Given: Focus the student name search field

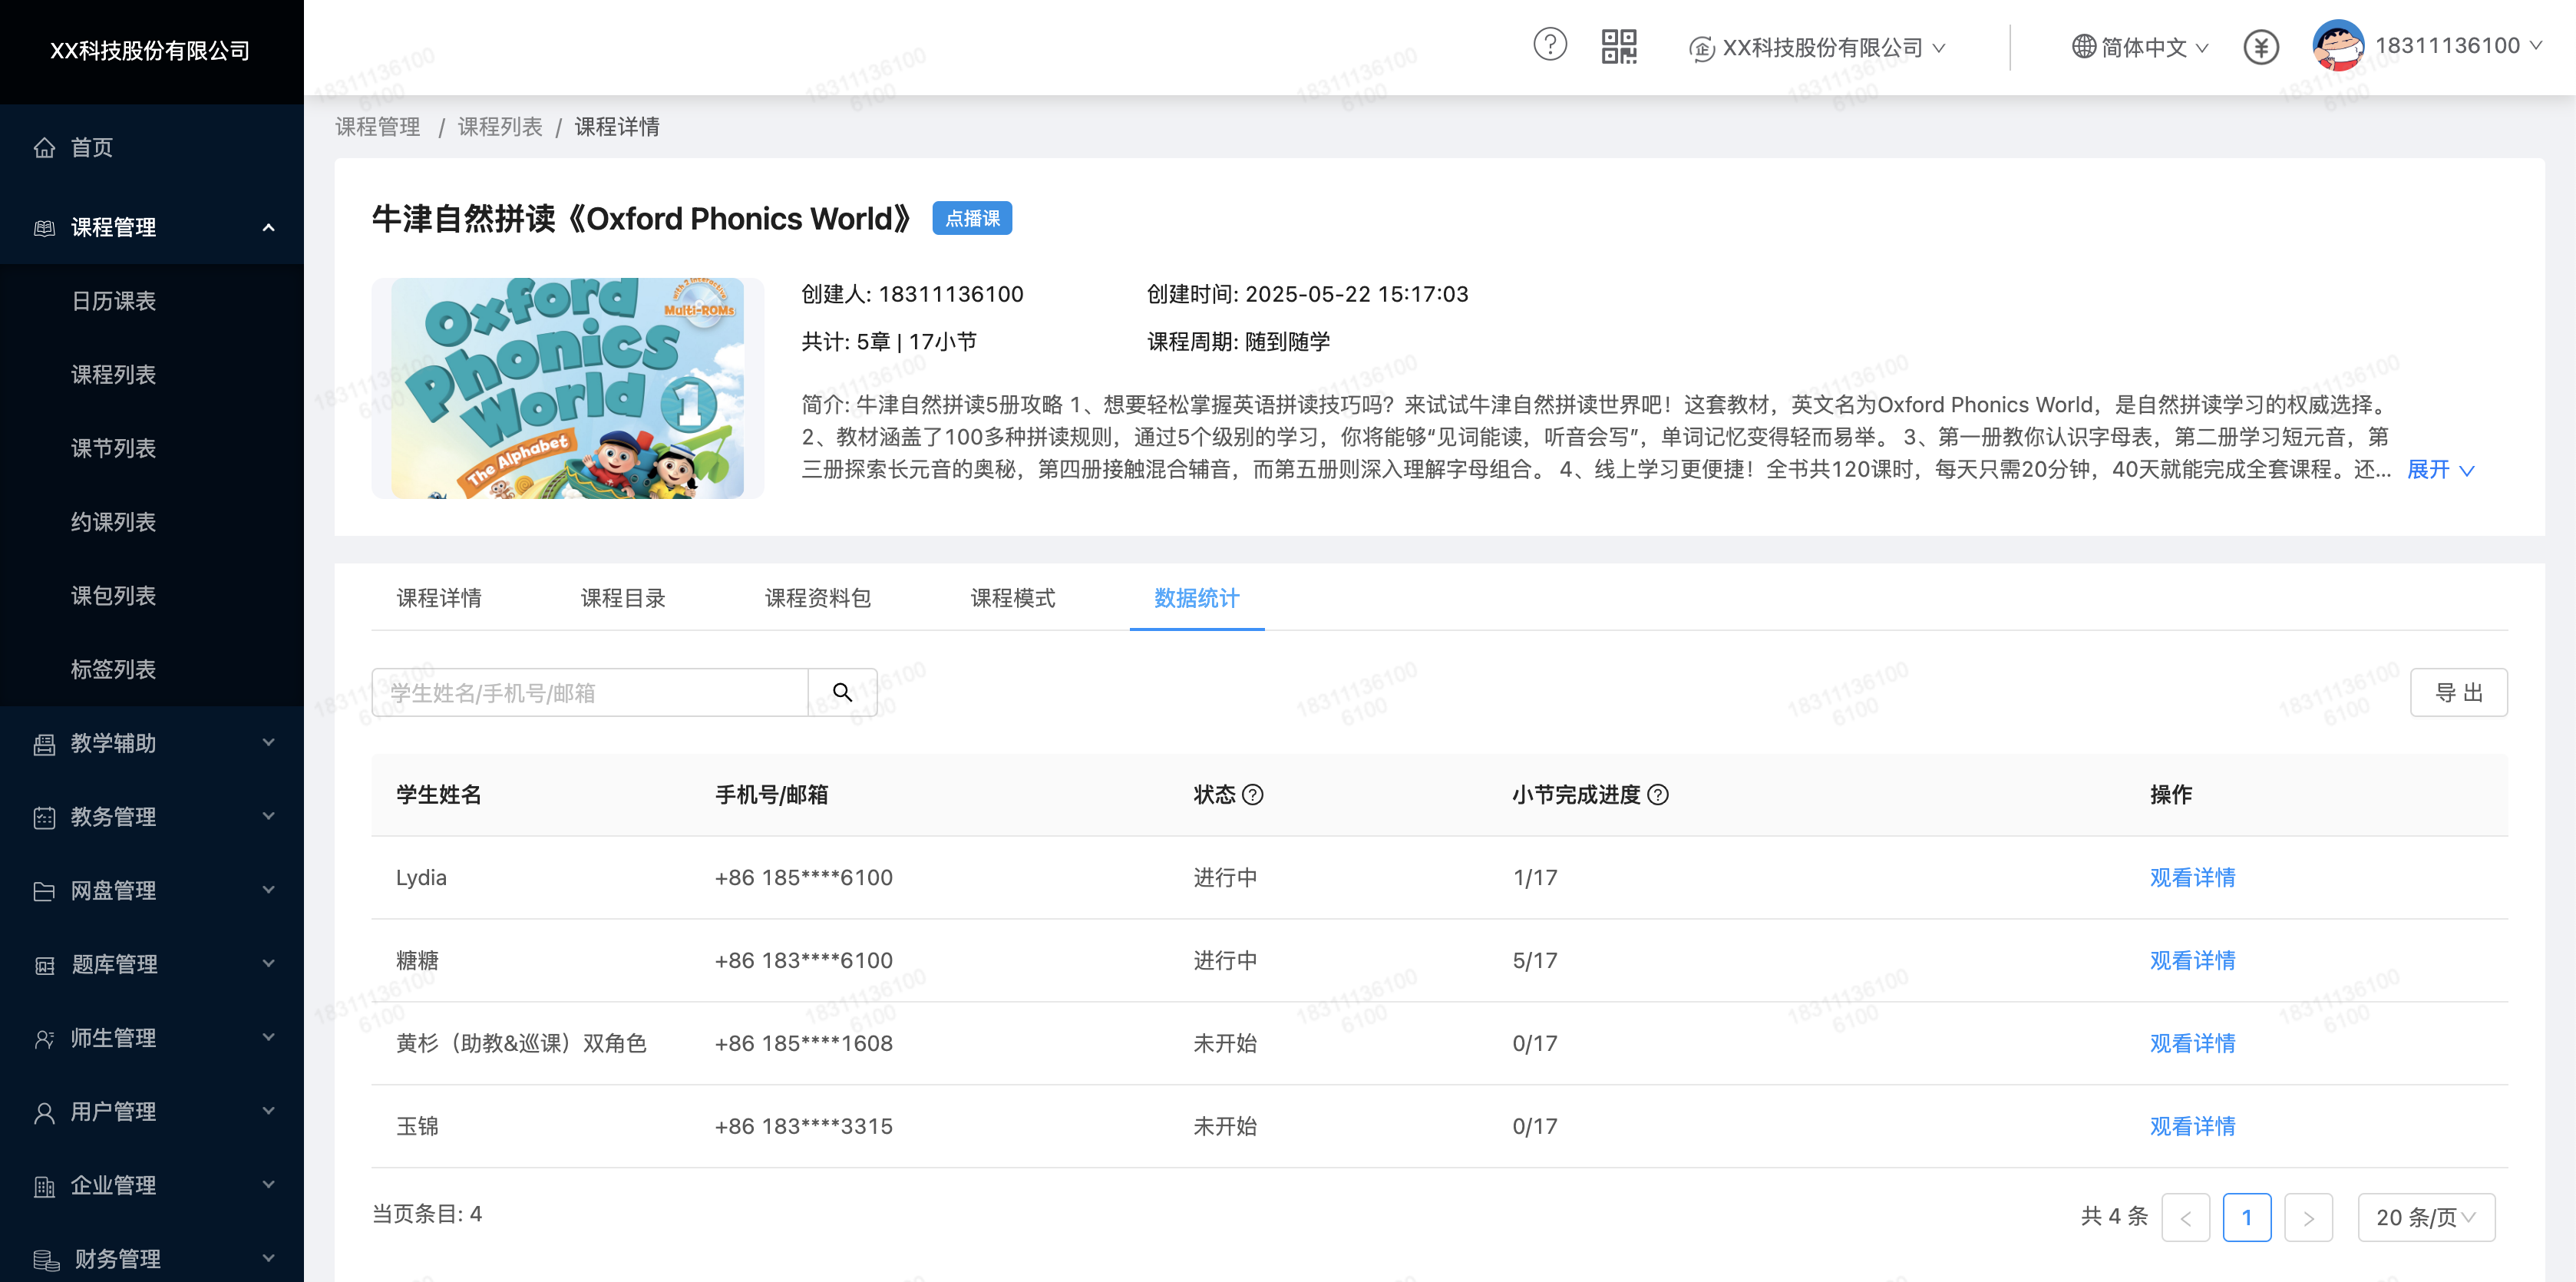Looking at the screenshot, I should click(590, 692).
